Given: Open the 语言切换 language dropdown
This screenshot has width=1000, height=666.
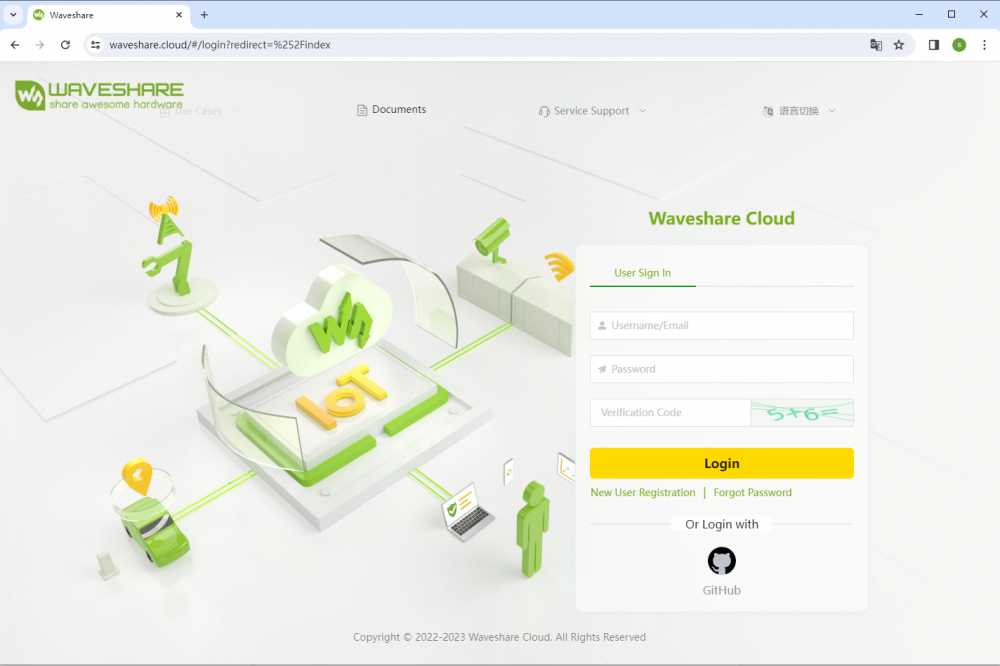Looking at the screenshot, I should [799, 111].
